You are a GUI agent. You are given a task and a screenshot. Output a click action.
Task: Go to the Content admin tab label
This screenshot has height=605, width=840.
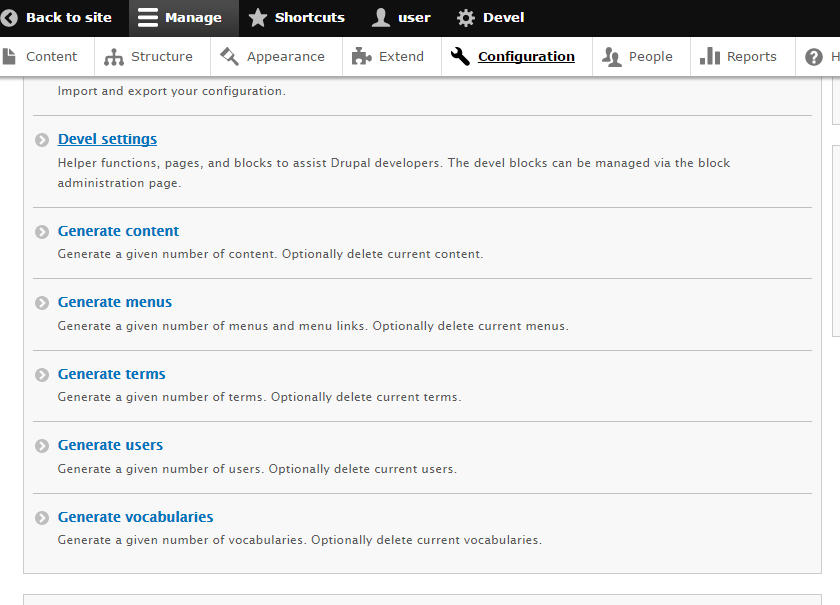click(x=51, y=56)
